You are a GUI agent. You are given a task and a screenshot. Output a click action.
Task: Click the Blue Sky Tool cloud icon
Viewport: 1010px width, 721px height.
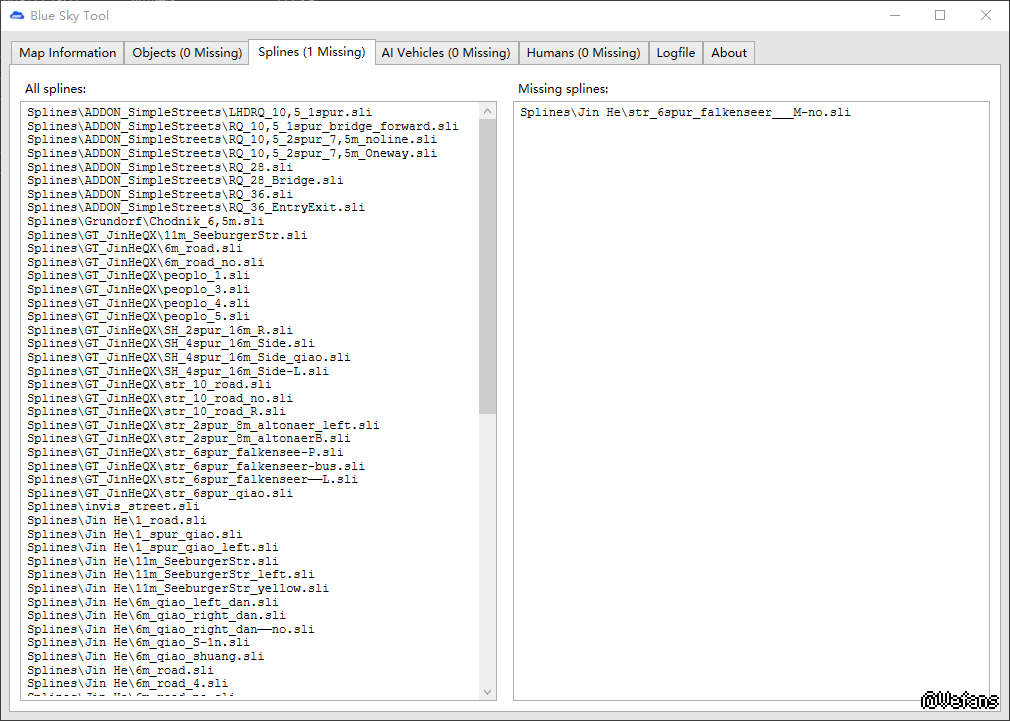[x=17, y=15]
